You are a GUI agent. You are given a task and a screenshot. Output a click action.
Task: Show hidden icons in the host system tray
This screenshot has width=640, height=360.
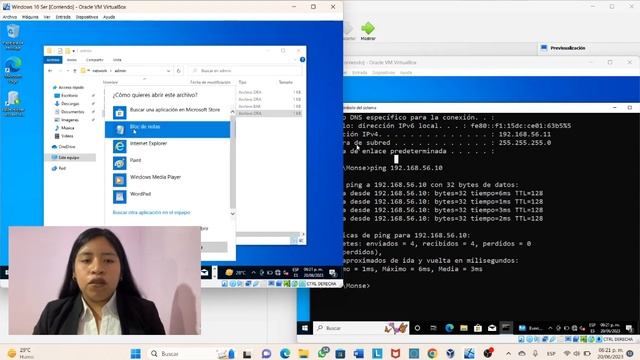tap(508, 353)
